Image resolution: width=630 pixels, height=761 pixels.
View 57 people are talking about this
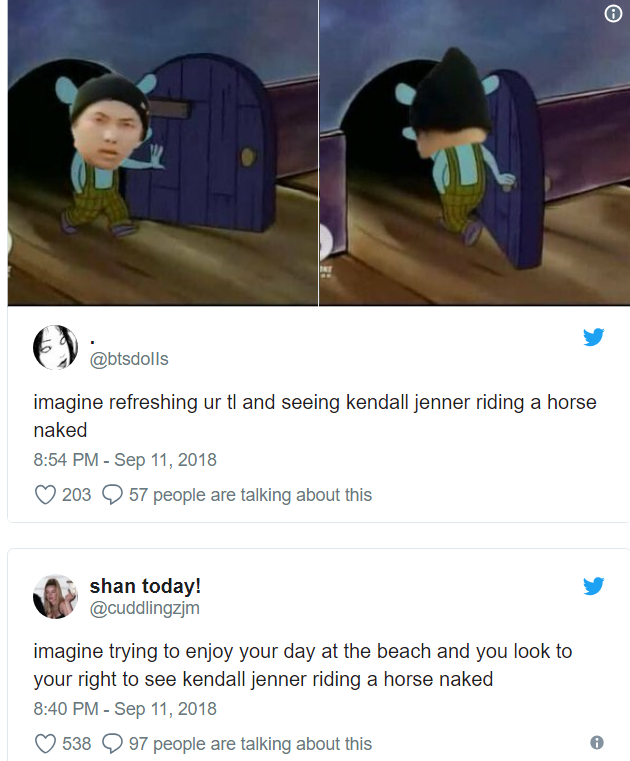250,495
